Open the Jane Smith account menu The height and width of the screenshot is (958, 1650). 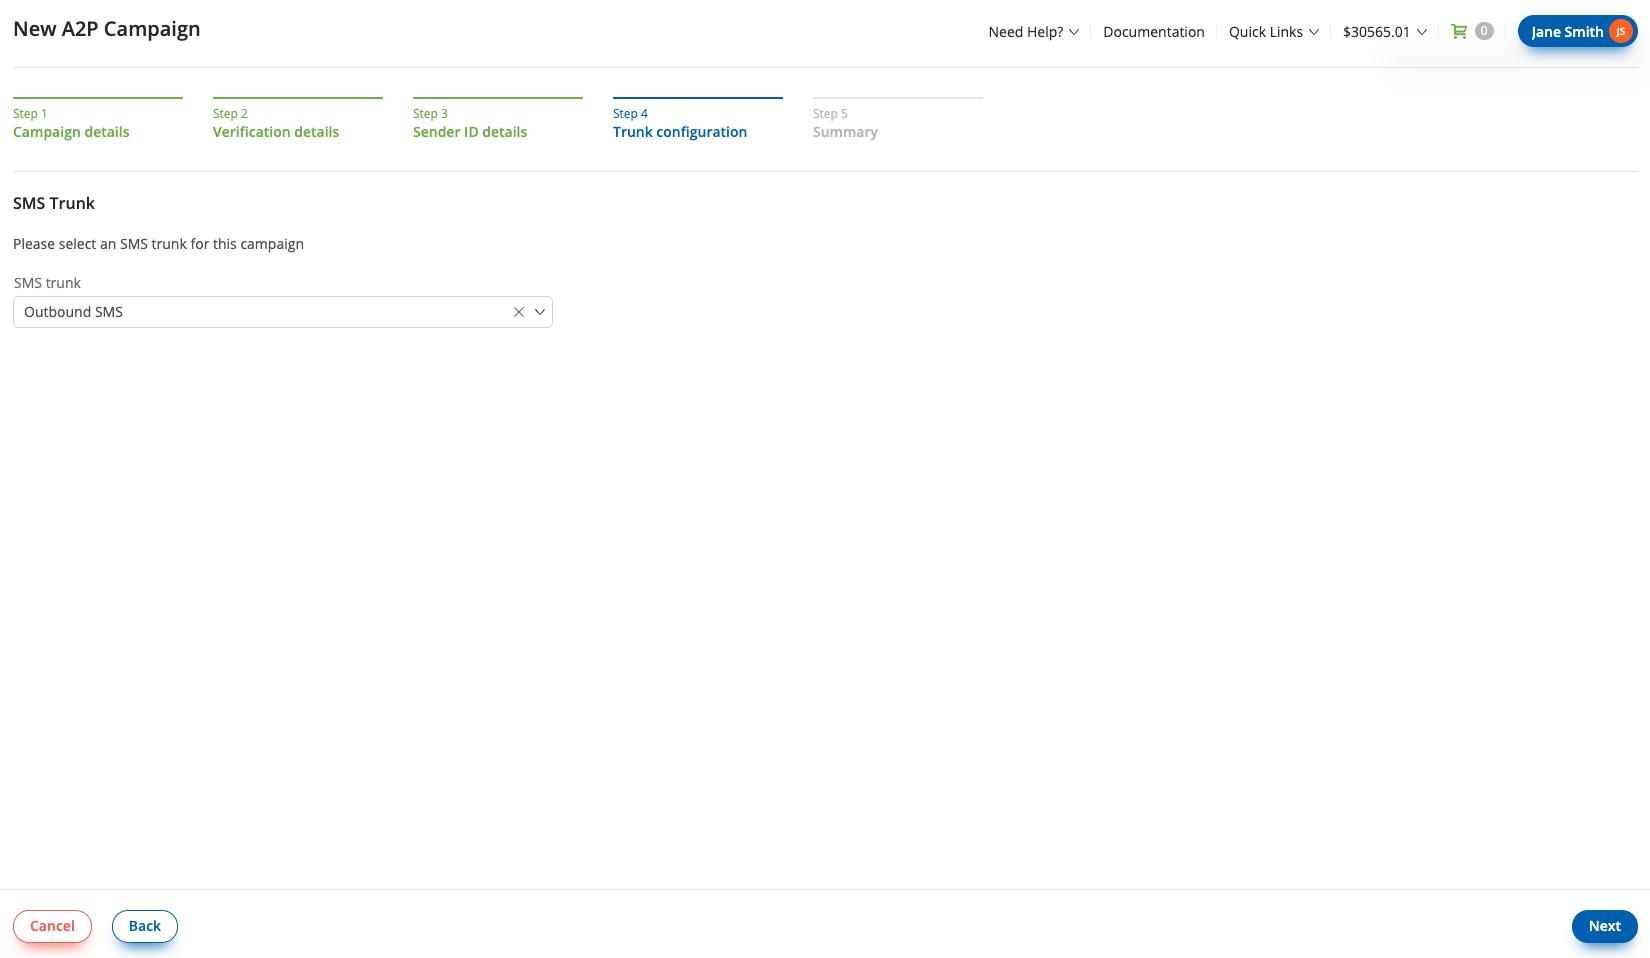[1577, 32]
